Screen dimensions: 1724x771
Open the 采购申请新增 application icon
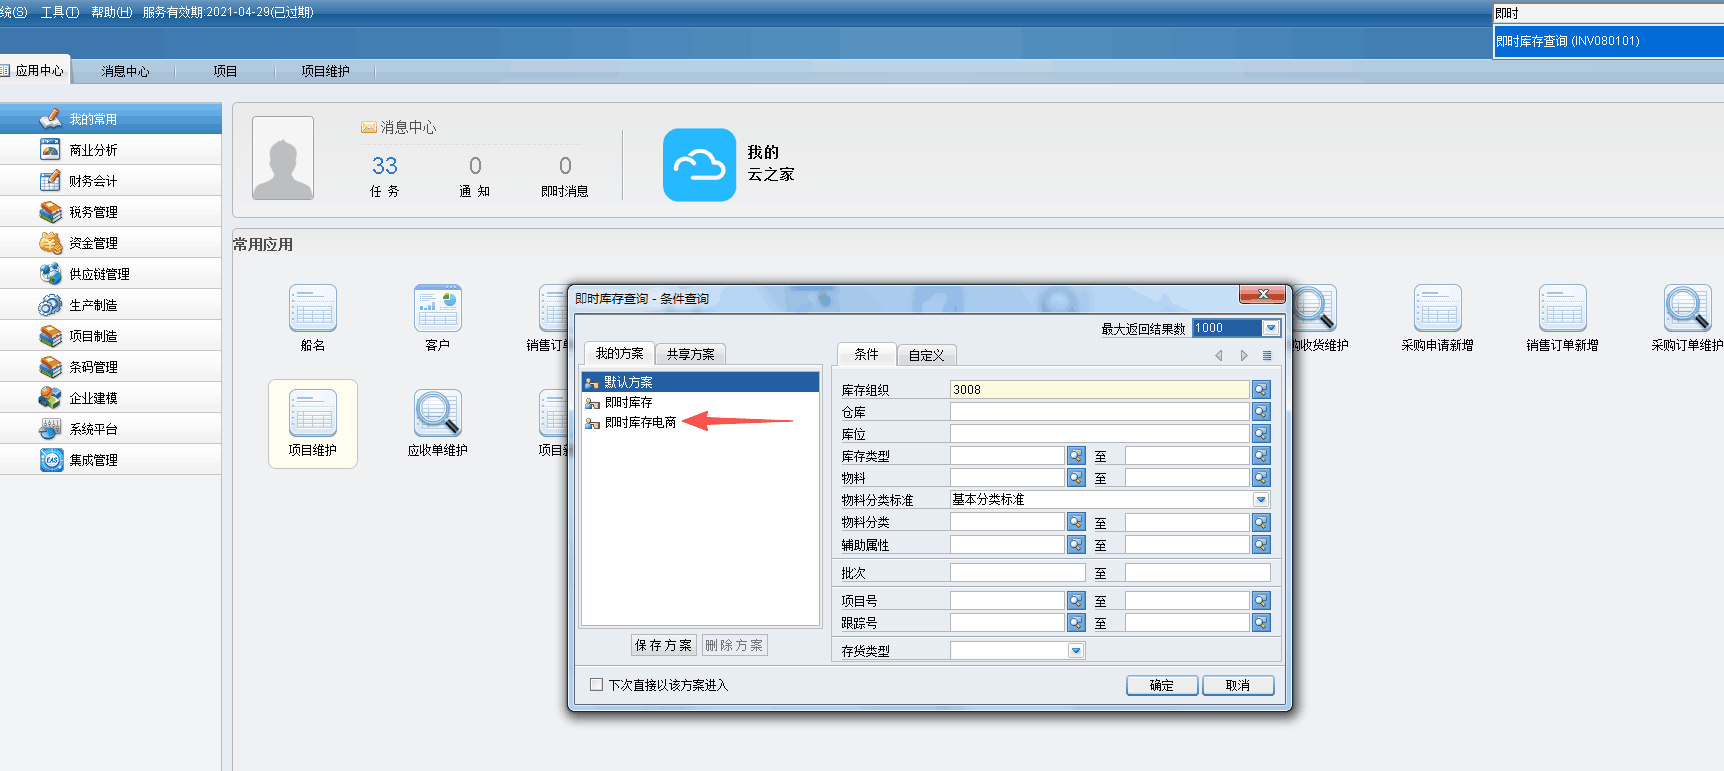coord(1437,308)
